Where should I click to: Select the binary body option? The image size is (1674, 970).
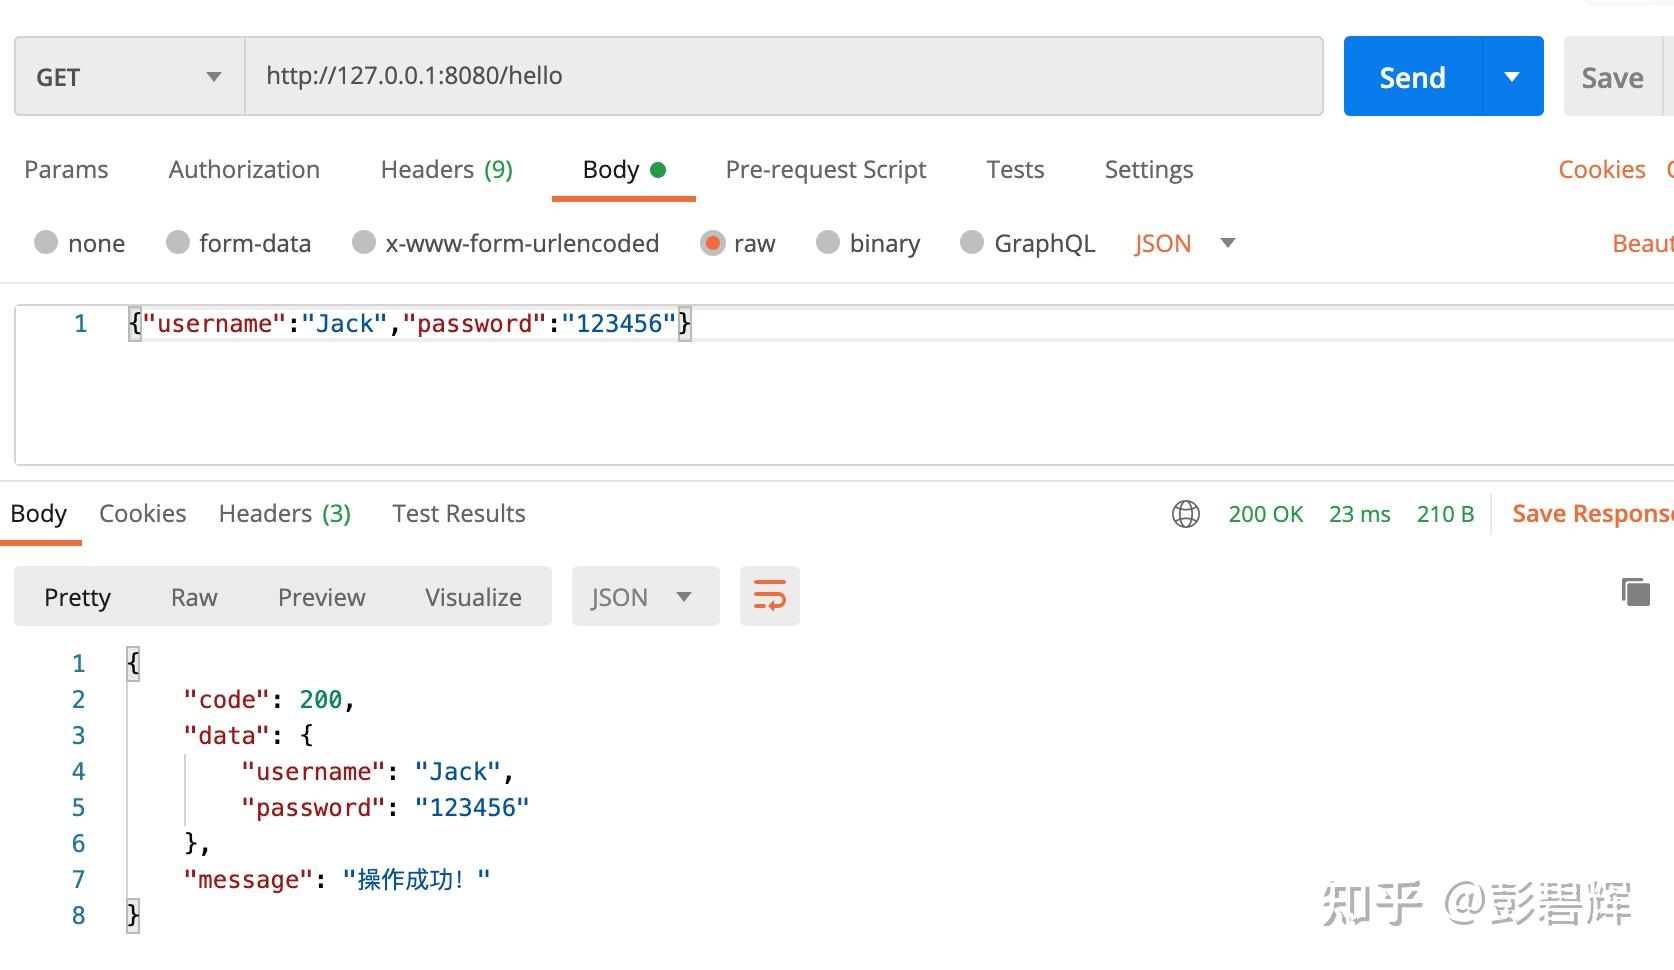[868, 242]
